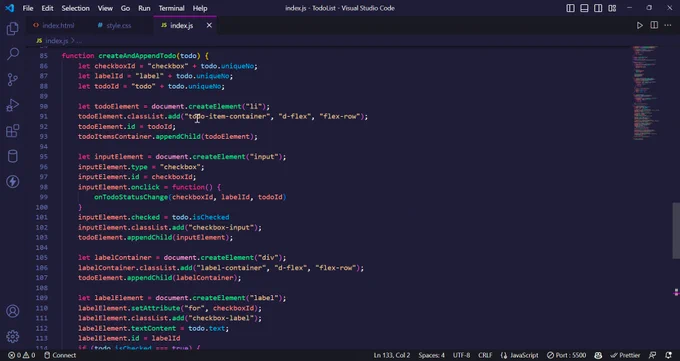Expand the breadcrumb ellipsis symbol
680x361 pixels.
click(x=79, y=41)
